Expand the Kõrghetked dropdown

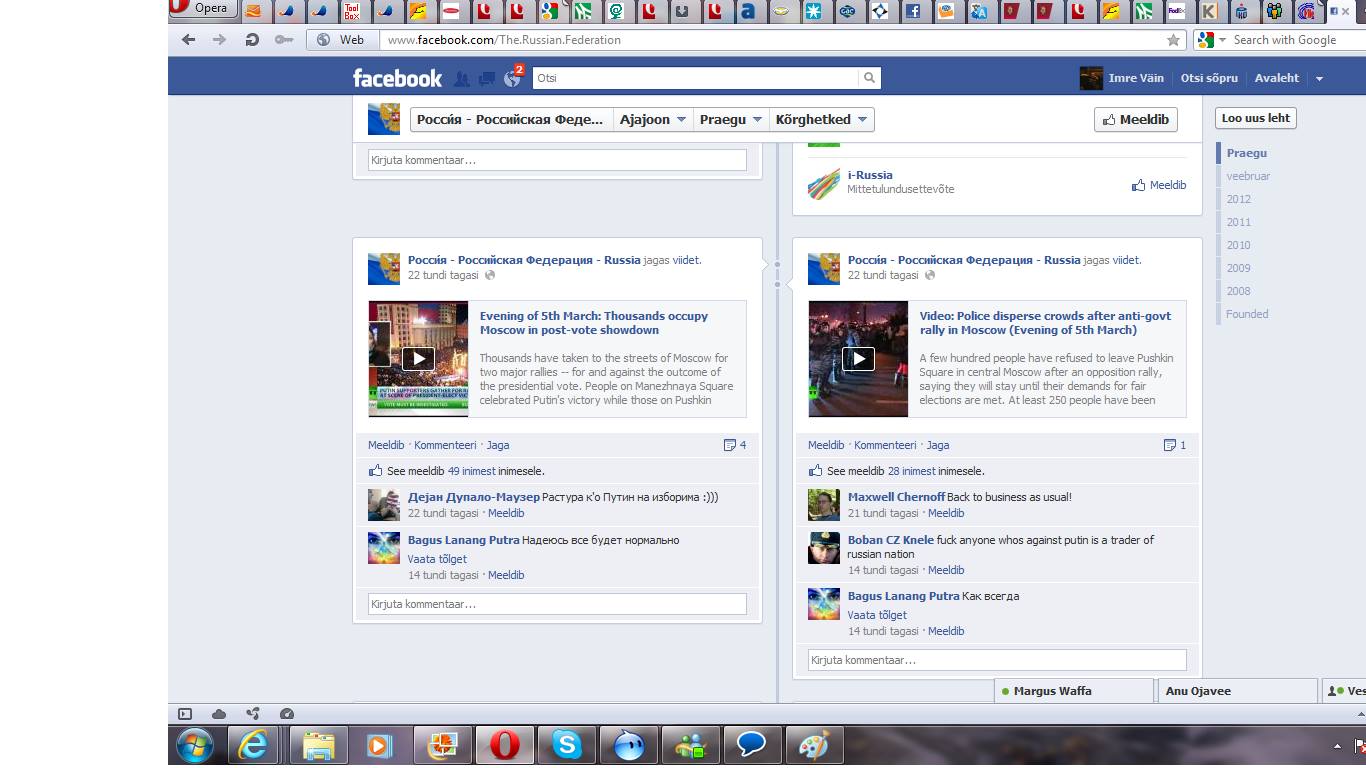point(821,119)
